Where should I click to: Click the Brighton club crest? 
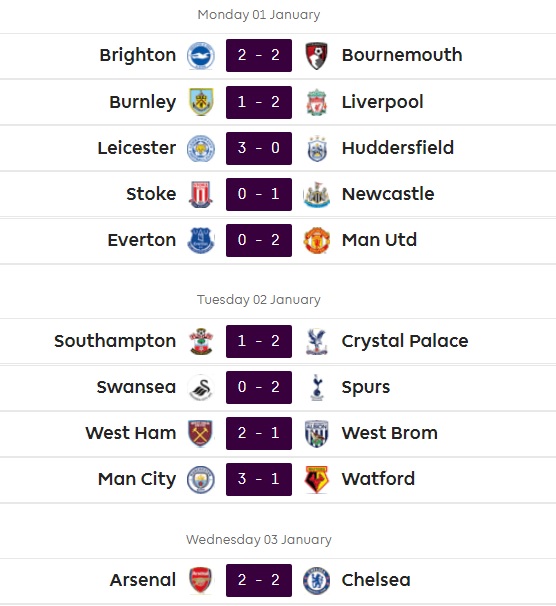coord(201,56)
